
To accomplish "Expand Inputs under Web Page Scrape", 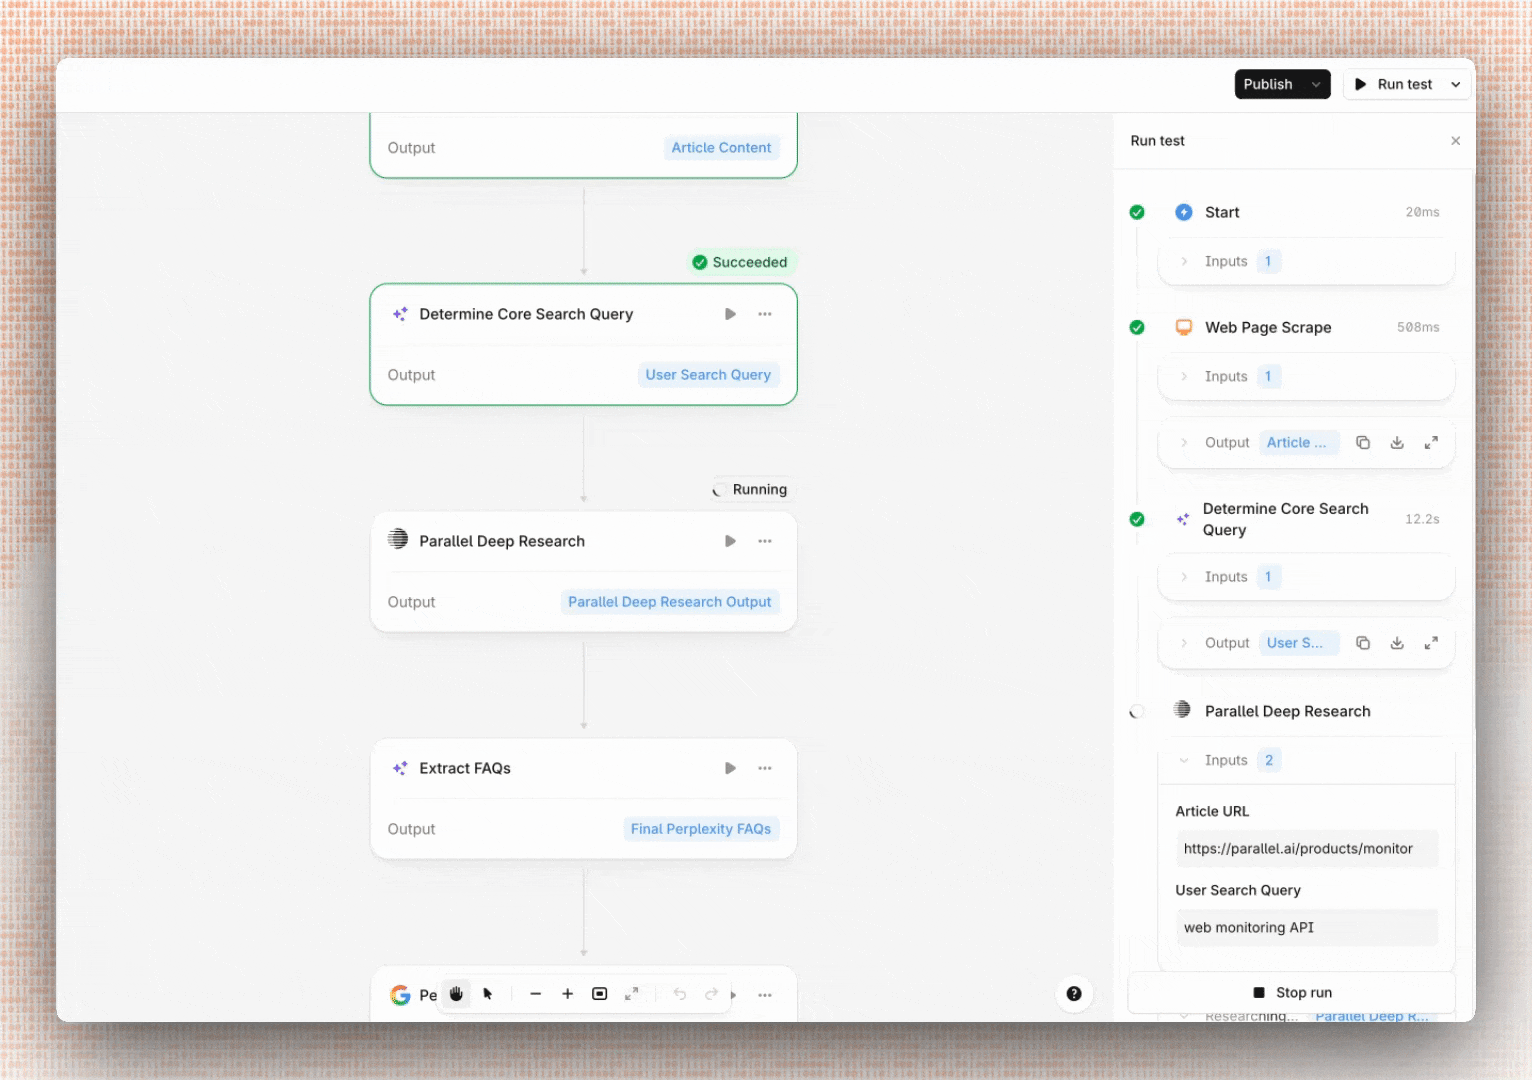I will (x=1184, y=376).
